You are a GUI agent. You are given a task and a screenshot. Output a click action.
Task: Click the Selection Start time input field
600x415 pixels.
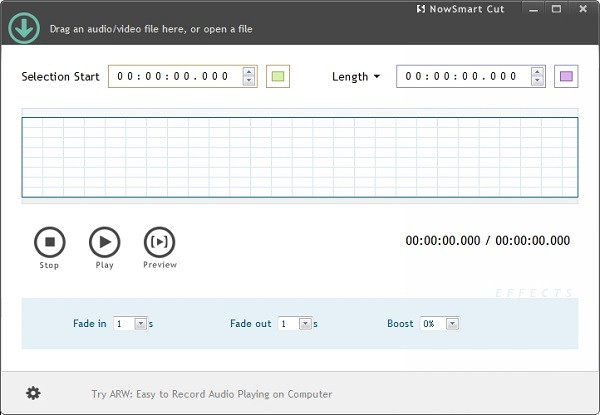point(174,77)
